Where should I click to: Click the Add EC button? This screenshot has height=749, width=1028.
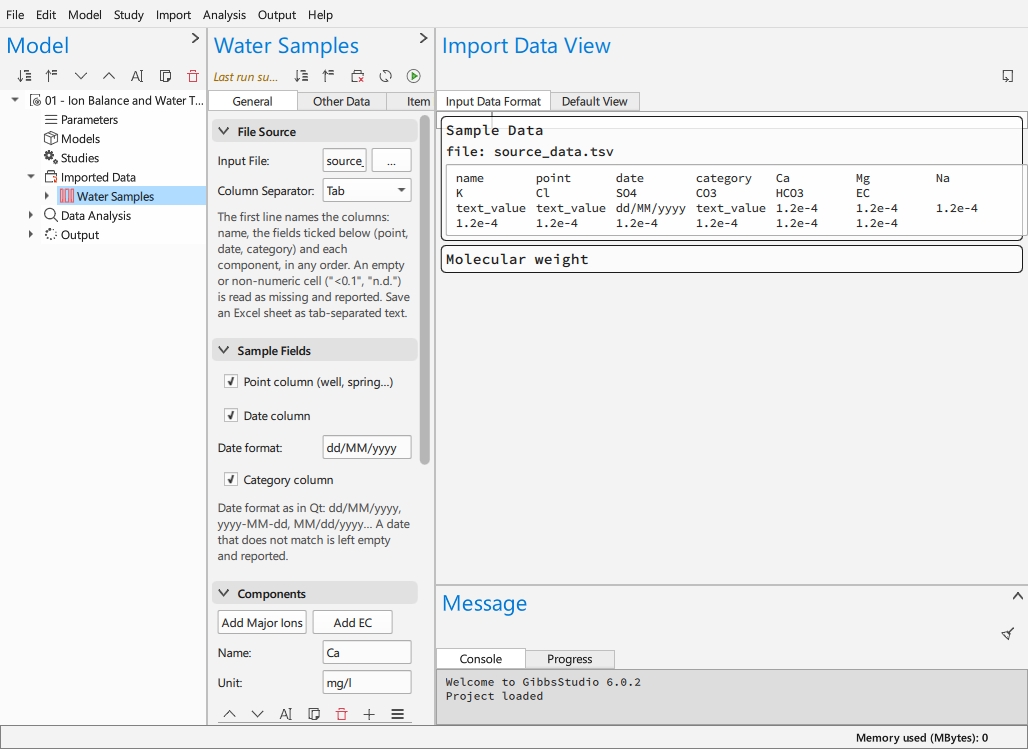pyautogui.click(x=353, y=622)
